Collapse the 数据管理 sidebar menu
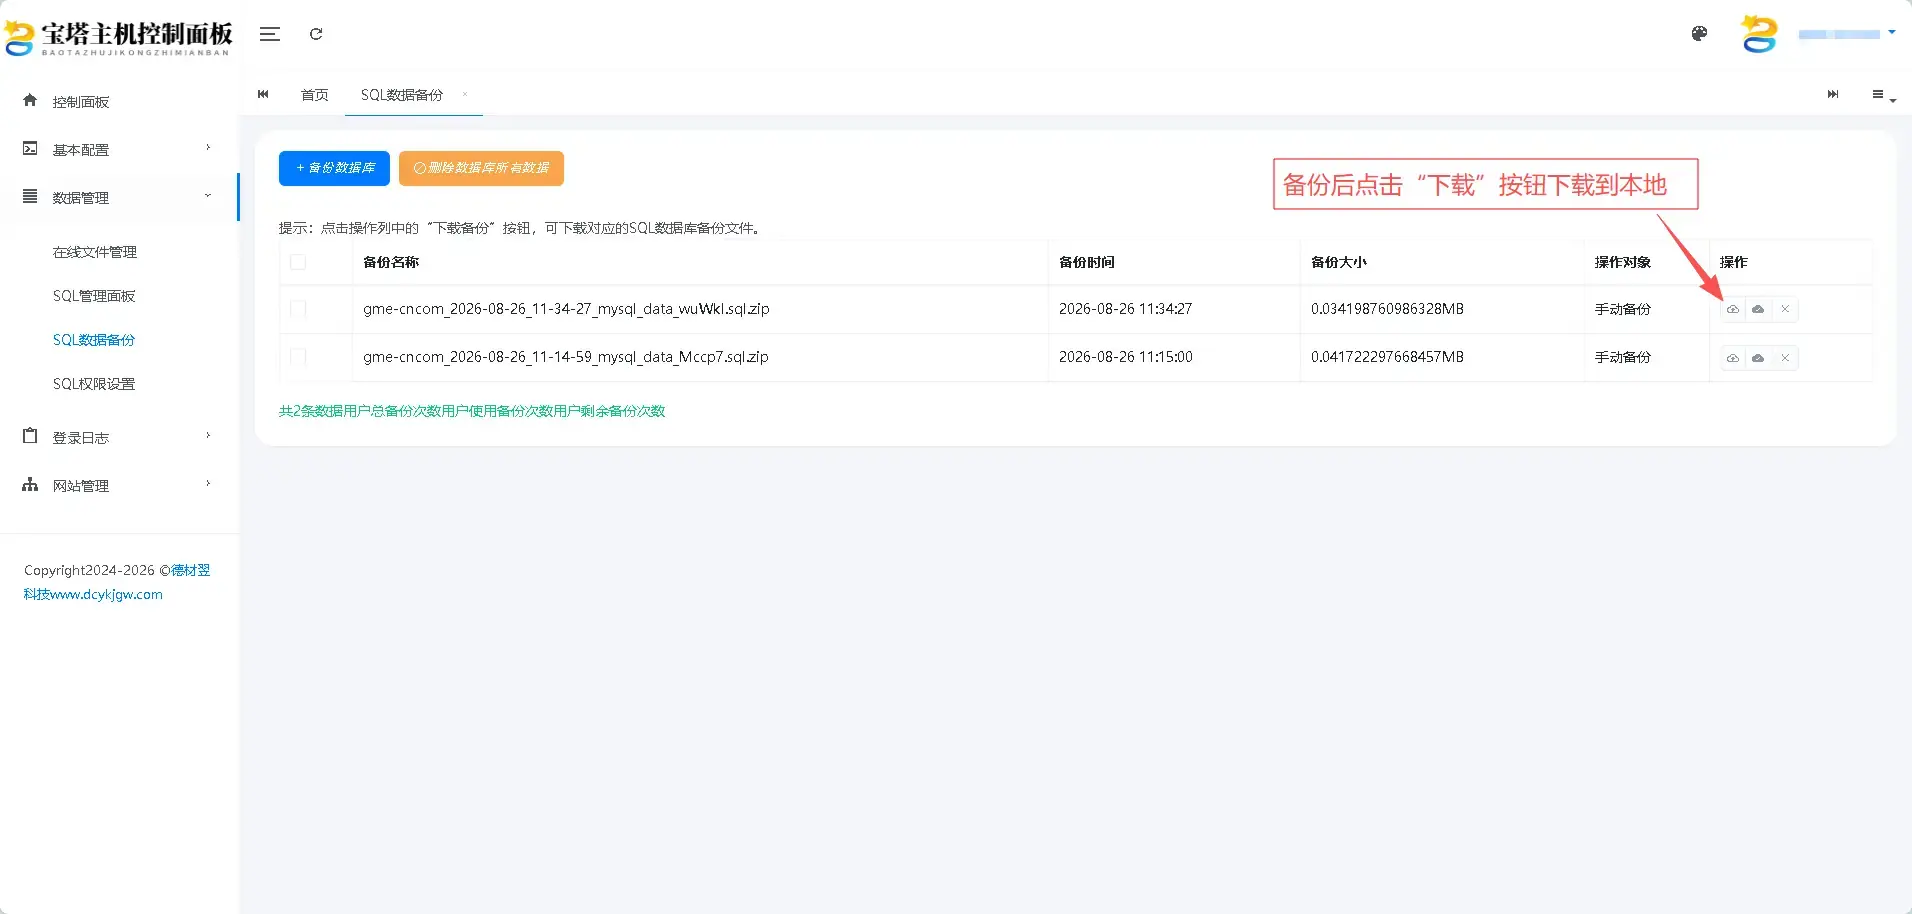The height and width of the screenshot is (914, 1912). 119,198
